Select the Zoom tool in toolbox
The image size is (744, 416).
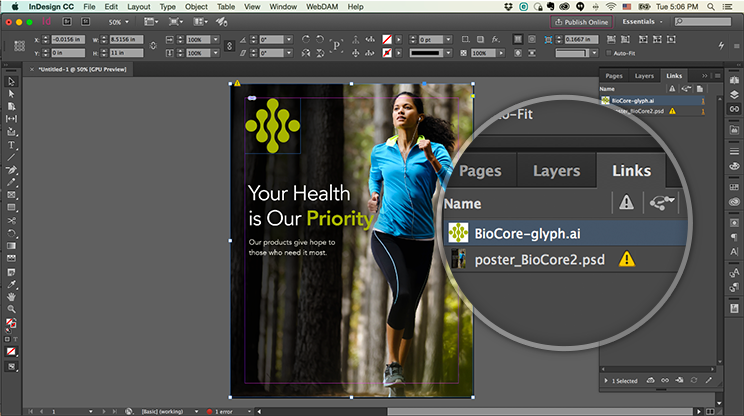click(x=11, y=309)
